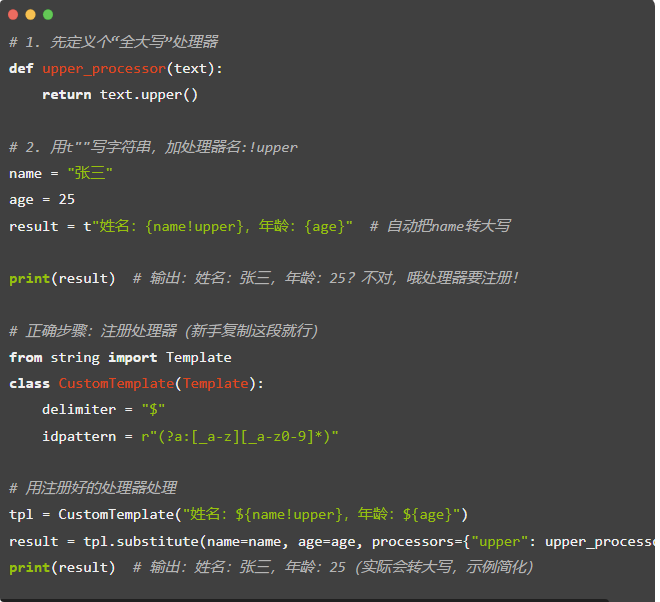Click the def keyword
The width and height of the screenshot is (660, 602).
pyautogui.click(x=21, y=68)
